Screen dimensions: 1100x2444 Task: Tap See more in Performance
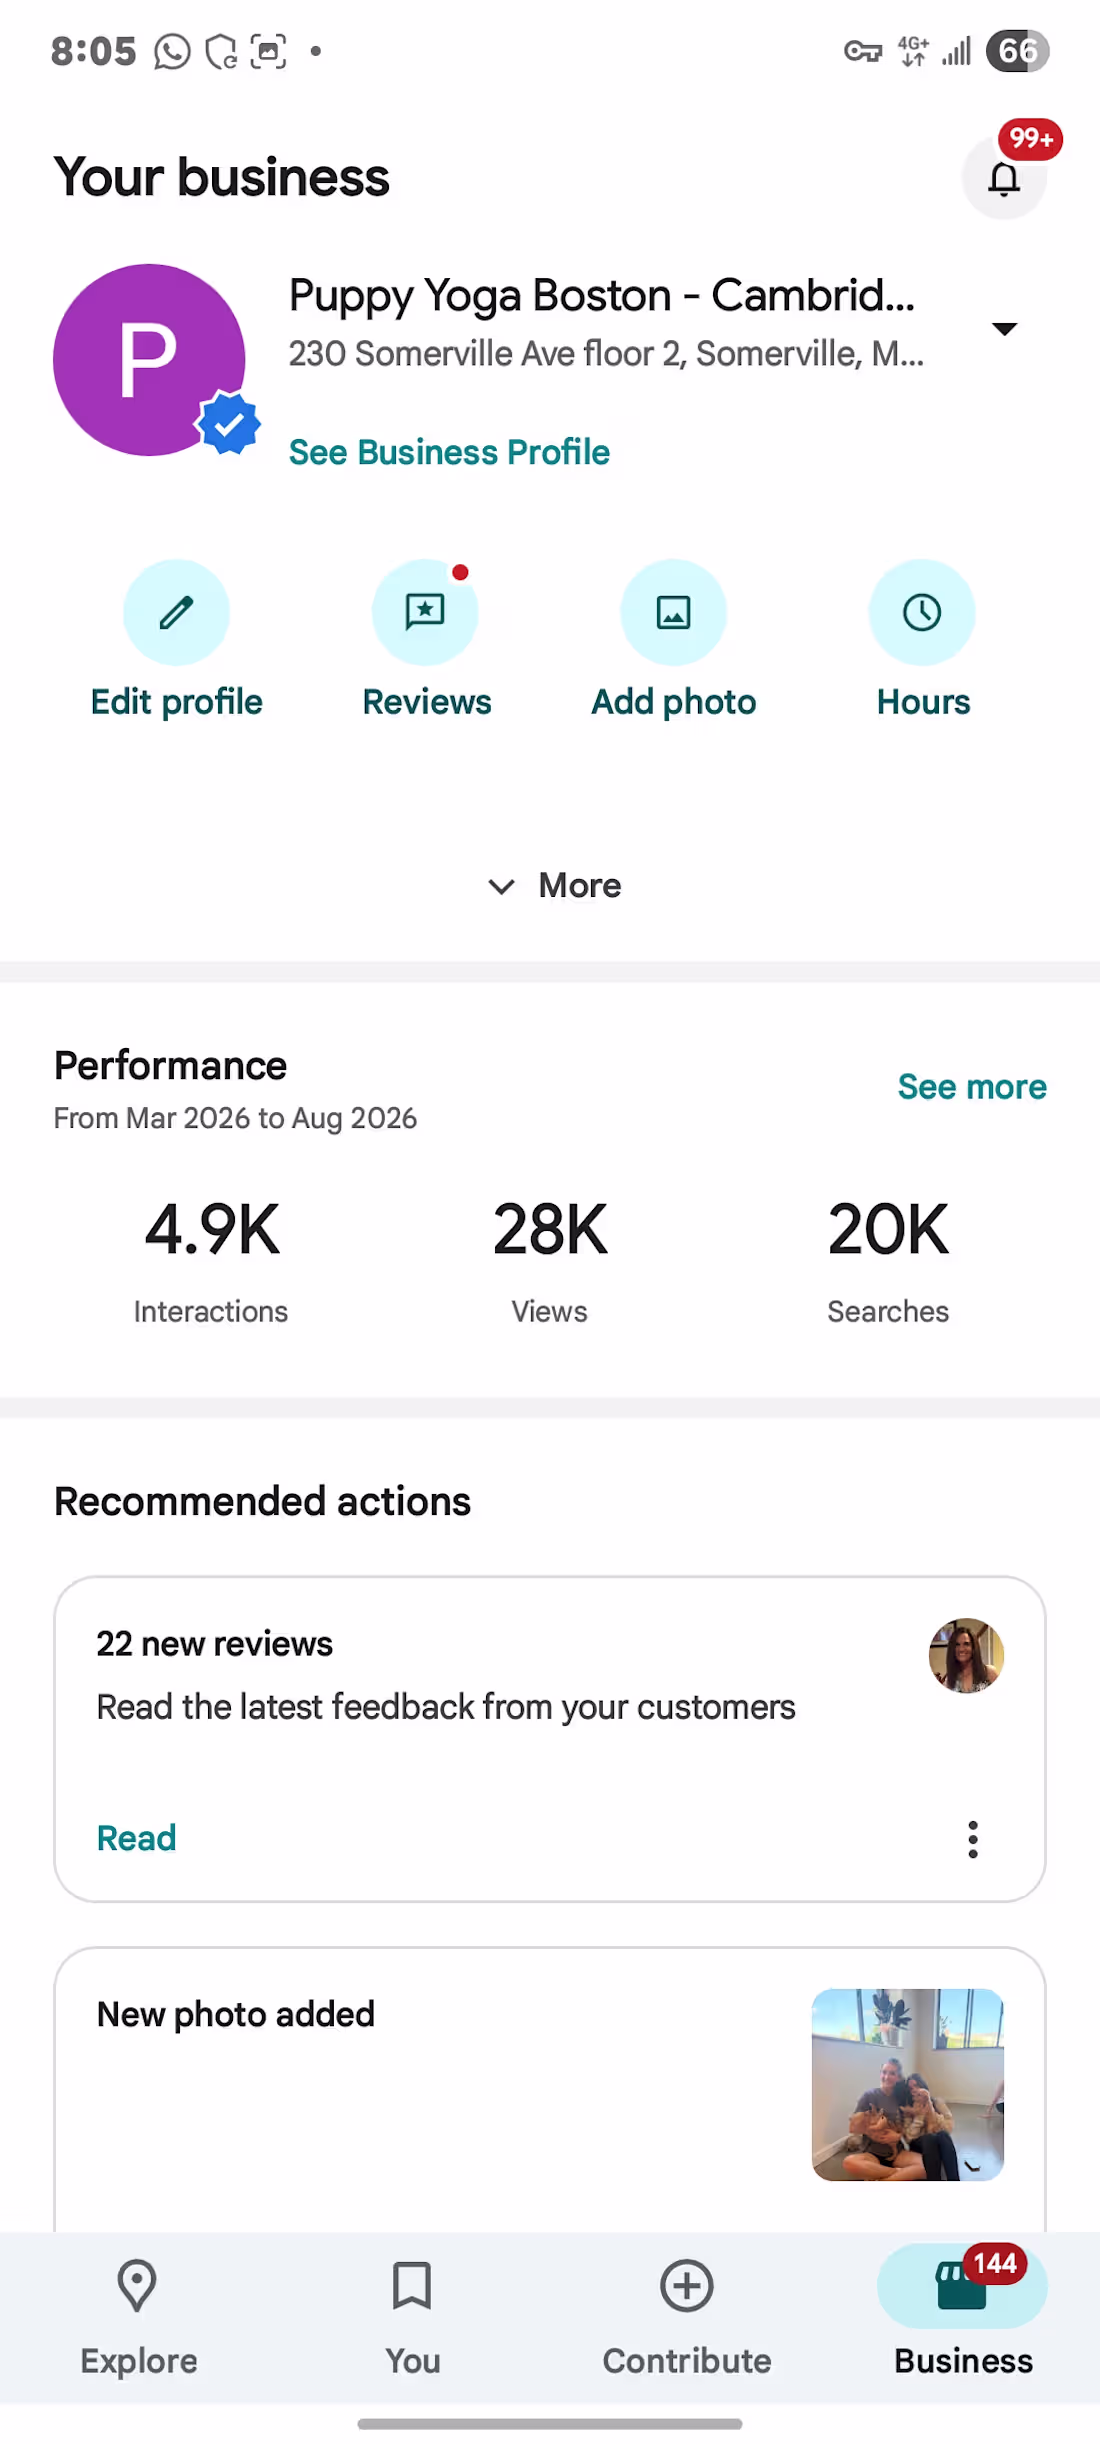pos(972,1087)
